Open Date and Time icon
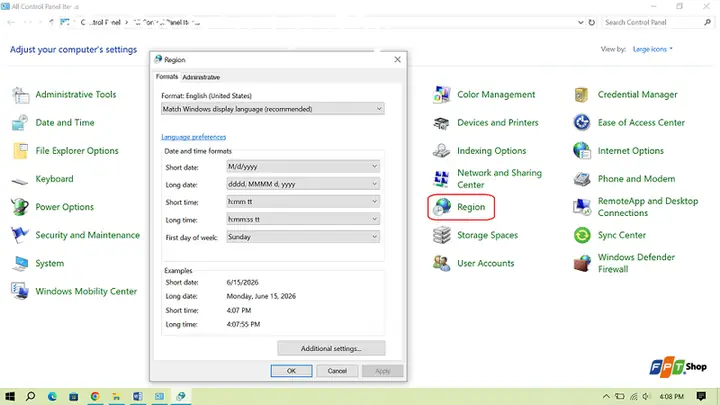The image size is (720, 405). [20, 123]
